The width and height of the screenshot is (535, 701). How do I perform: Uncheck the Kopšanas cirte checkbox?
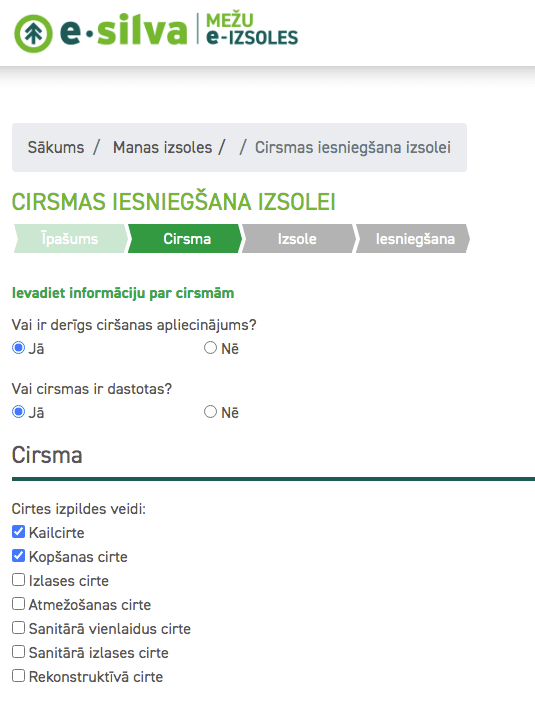point(18,556)
